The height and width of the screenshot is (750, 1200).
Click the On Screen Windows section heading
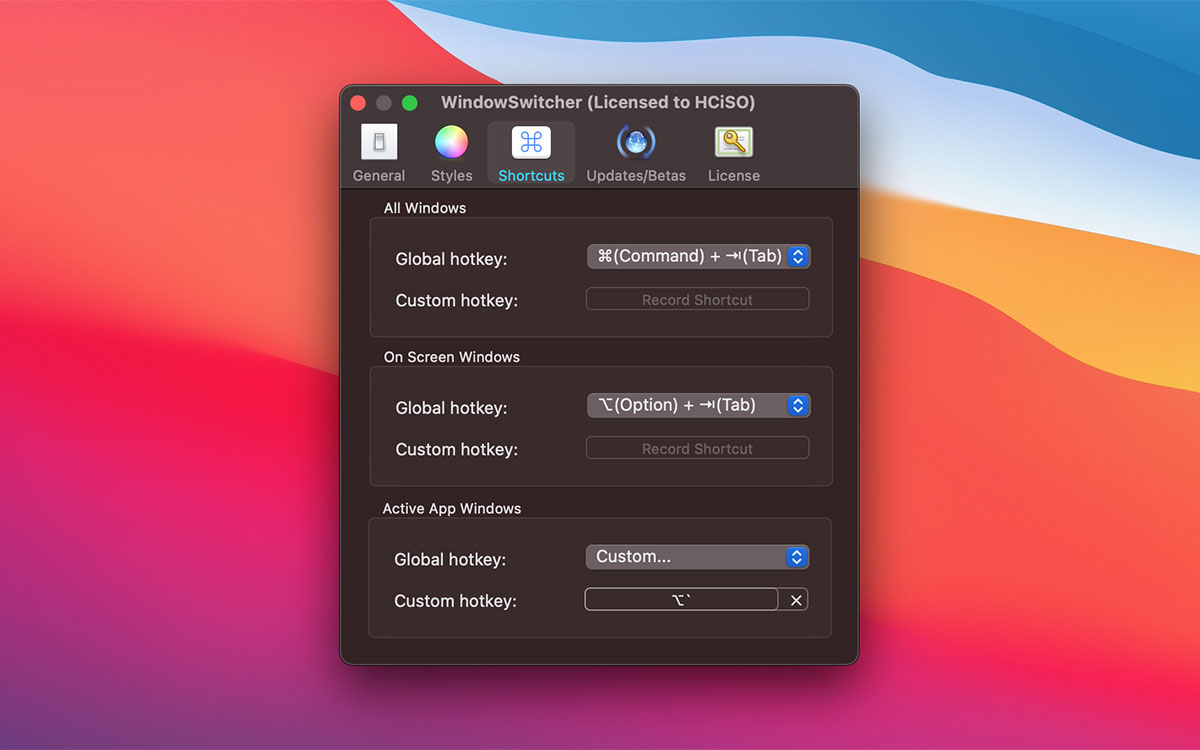pyautogui.click(x=452, y=356)
